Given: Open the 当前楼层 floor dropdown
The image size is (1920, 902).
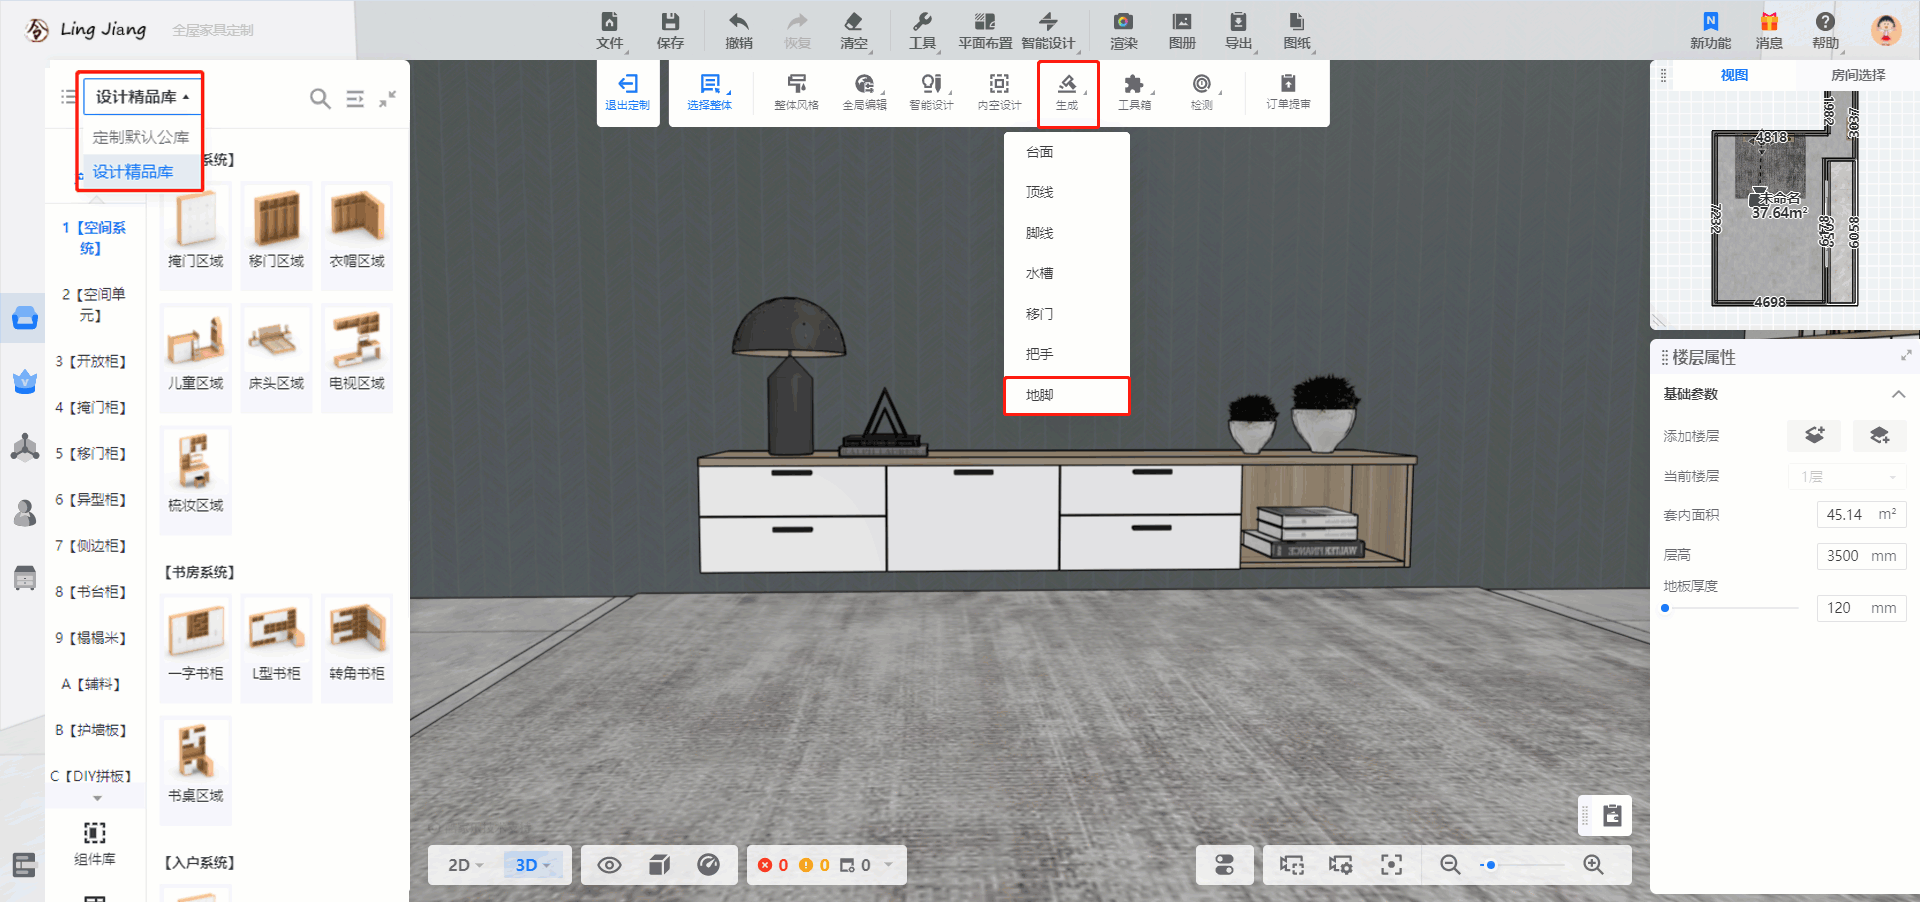Looking at the screenshot, I should coord(1847,477).
